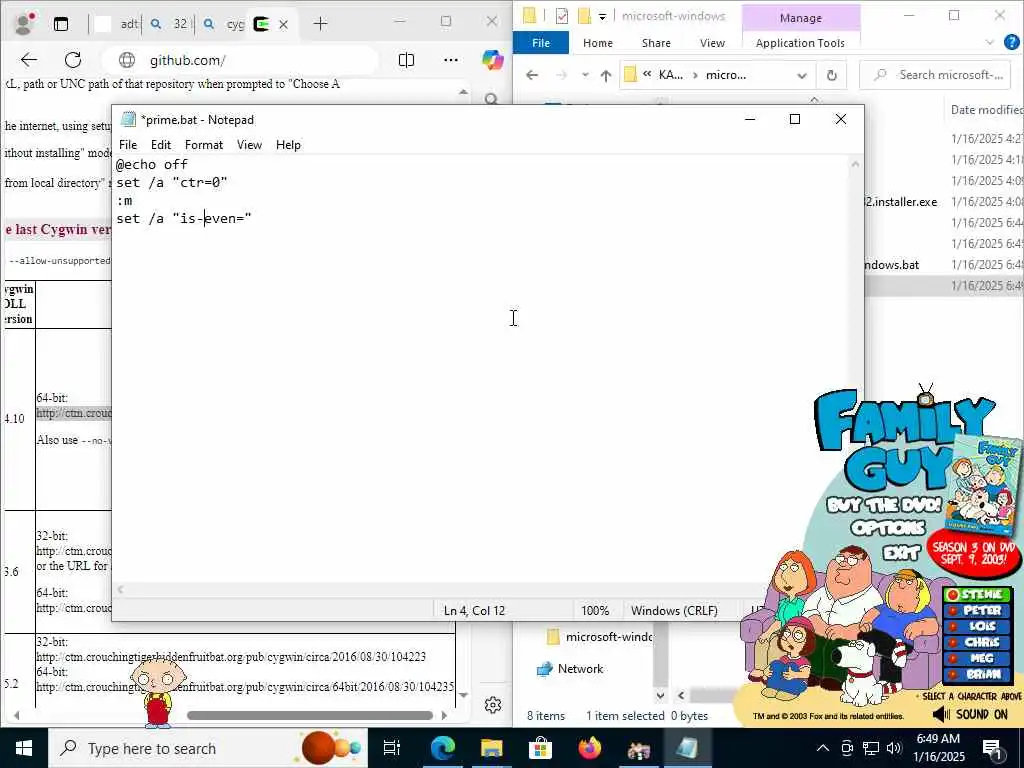Open Task View on taskbar
The height and width of the screenshot is (768, 1024).
point(392,748)
